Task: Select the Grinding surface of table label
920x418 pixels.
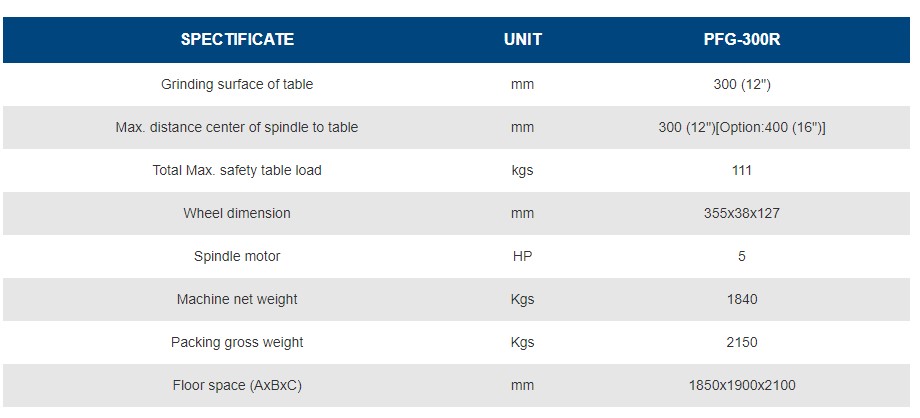Action: point(237,85)
